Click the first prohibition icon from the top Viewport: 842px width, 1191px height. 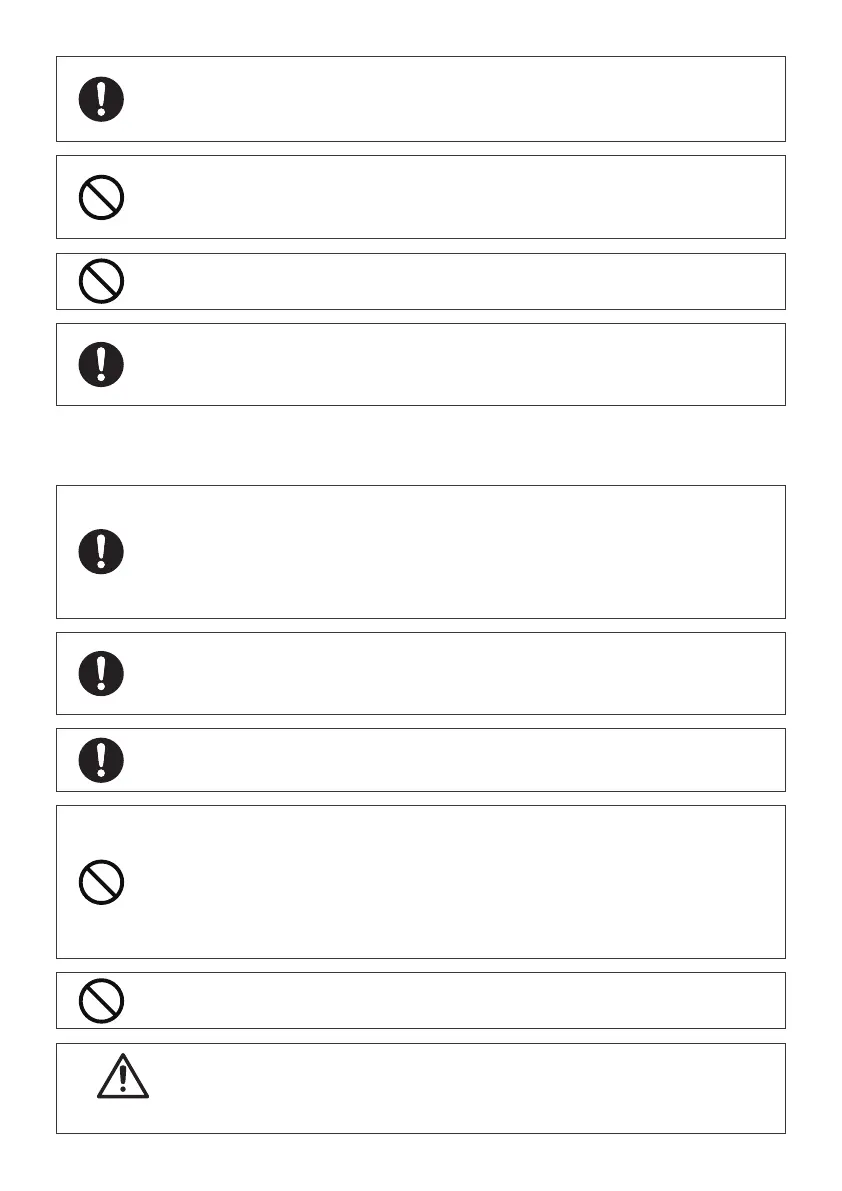101,197
